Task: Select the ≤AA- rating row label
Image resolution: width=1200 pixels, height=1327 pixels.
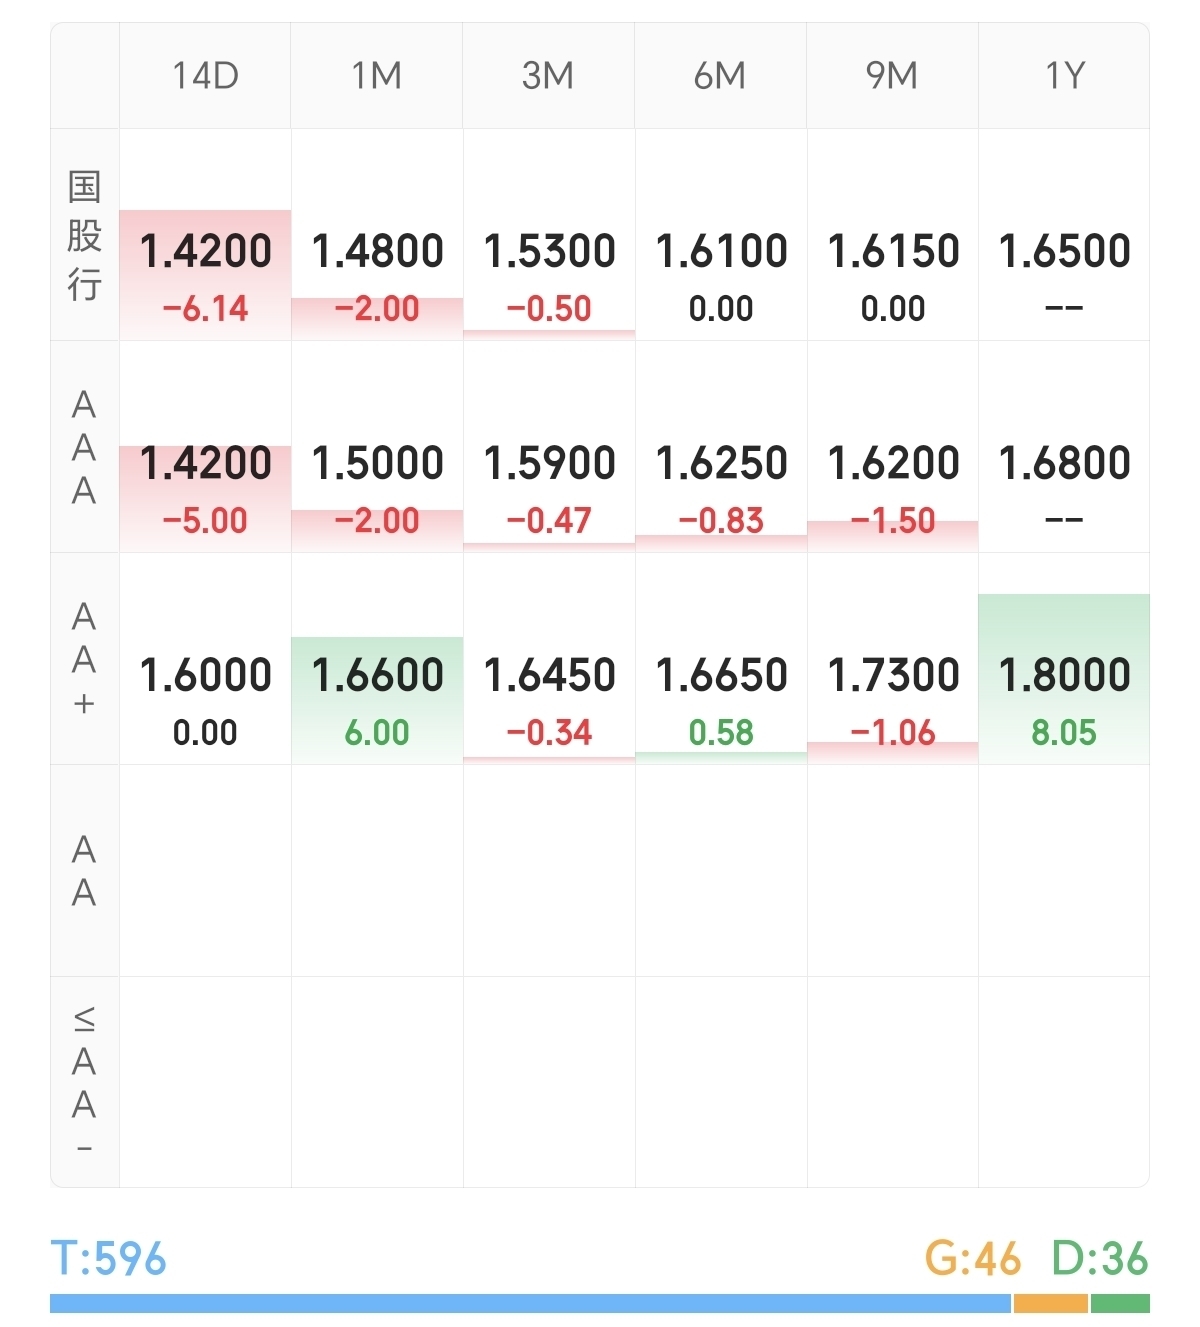Action: 84,1082
